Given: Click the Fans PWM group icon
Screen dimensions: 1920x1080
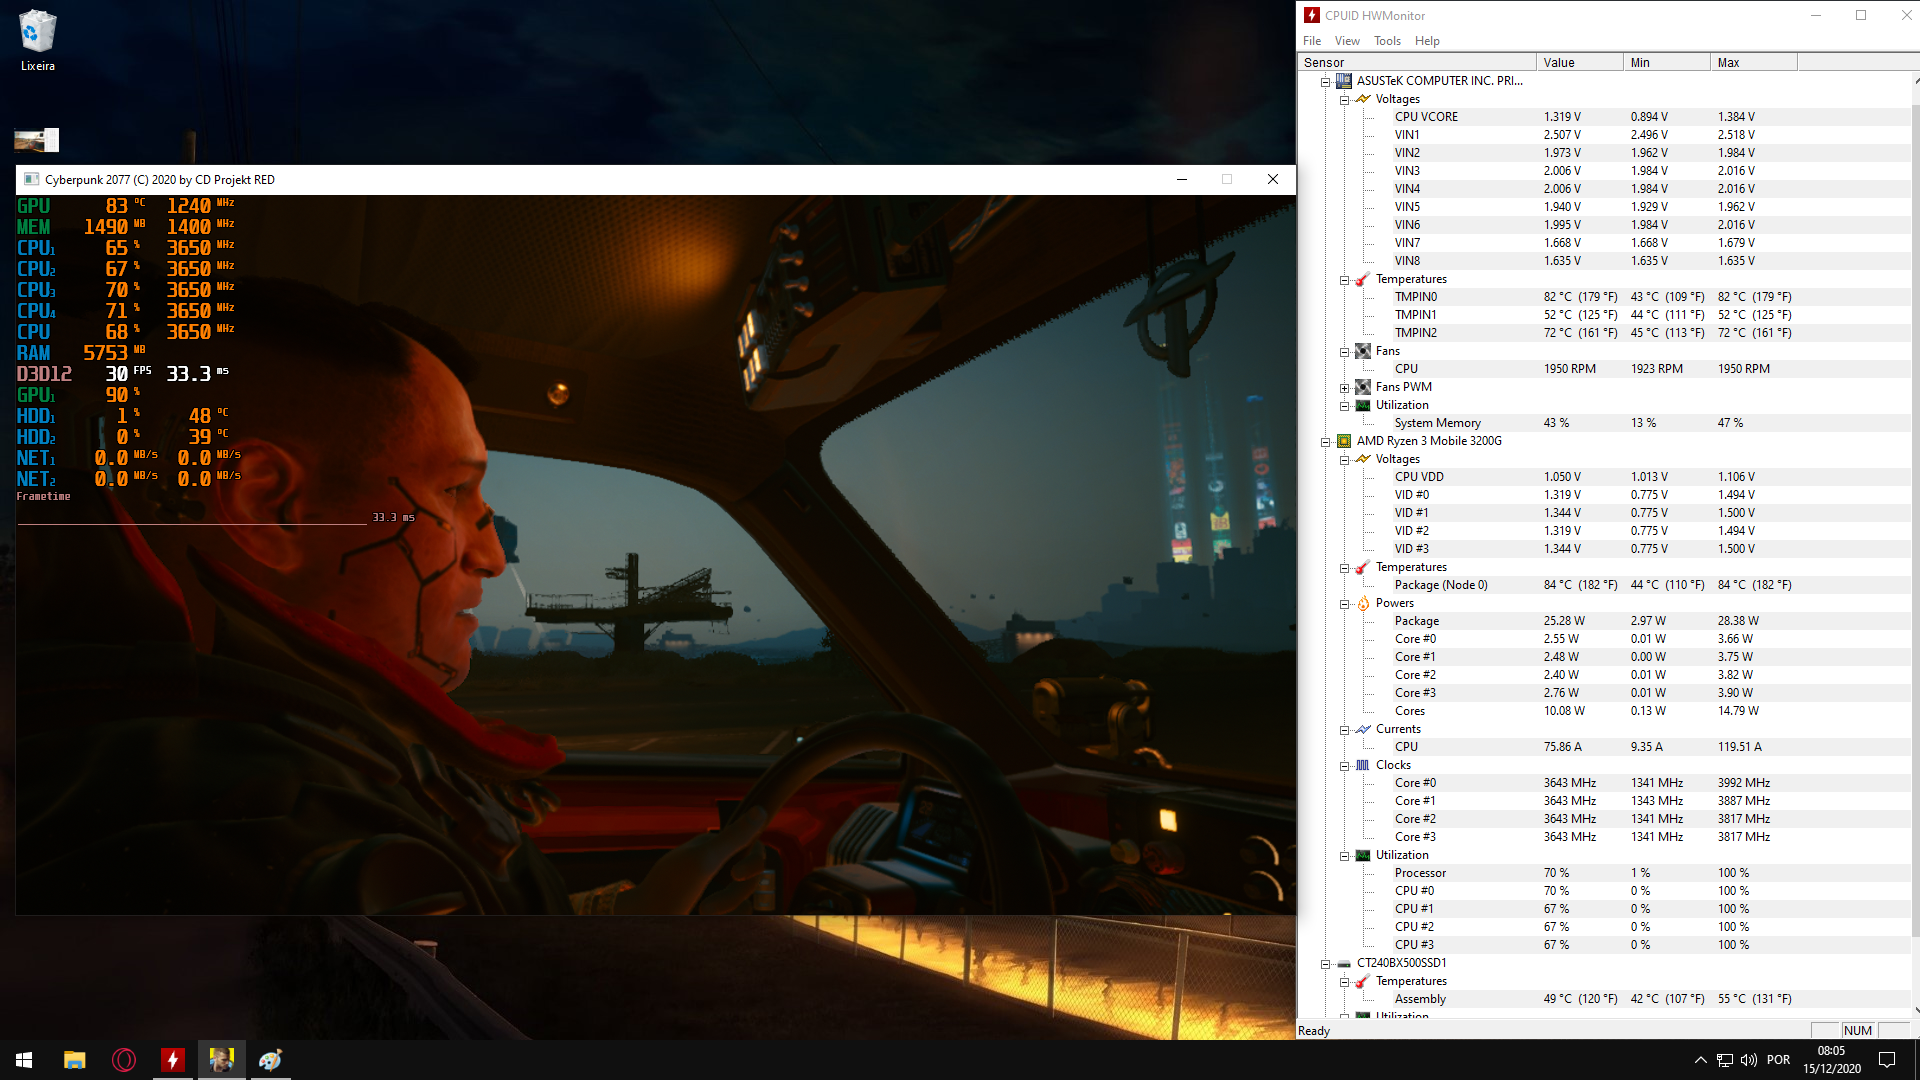Looking at the screenshot, I should pyautogui.click(x=1362, y=387).
